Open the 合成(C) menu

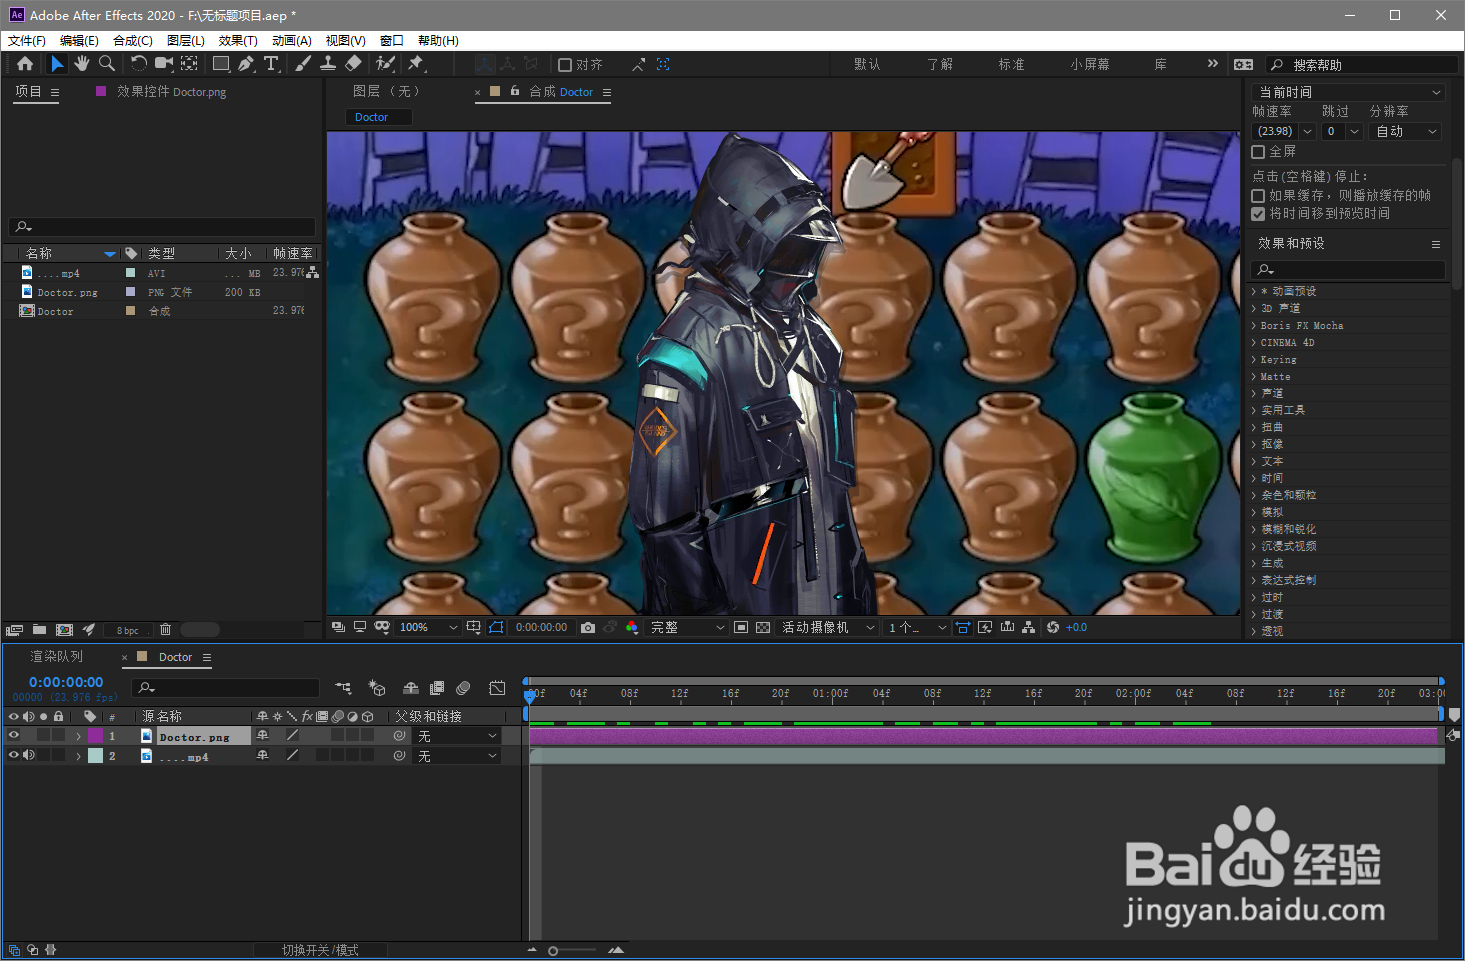133,41
